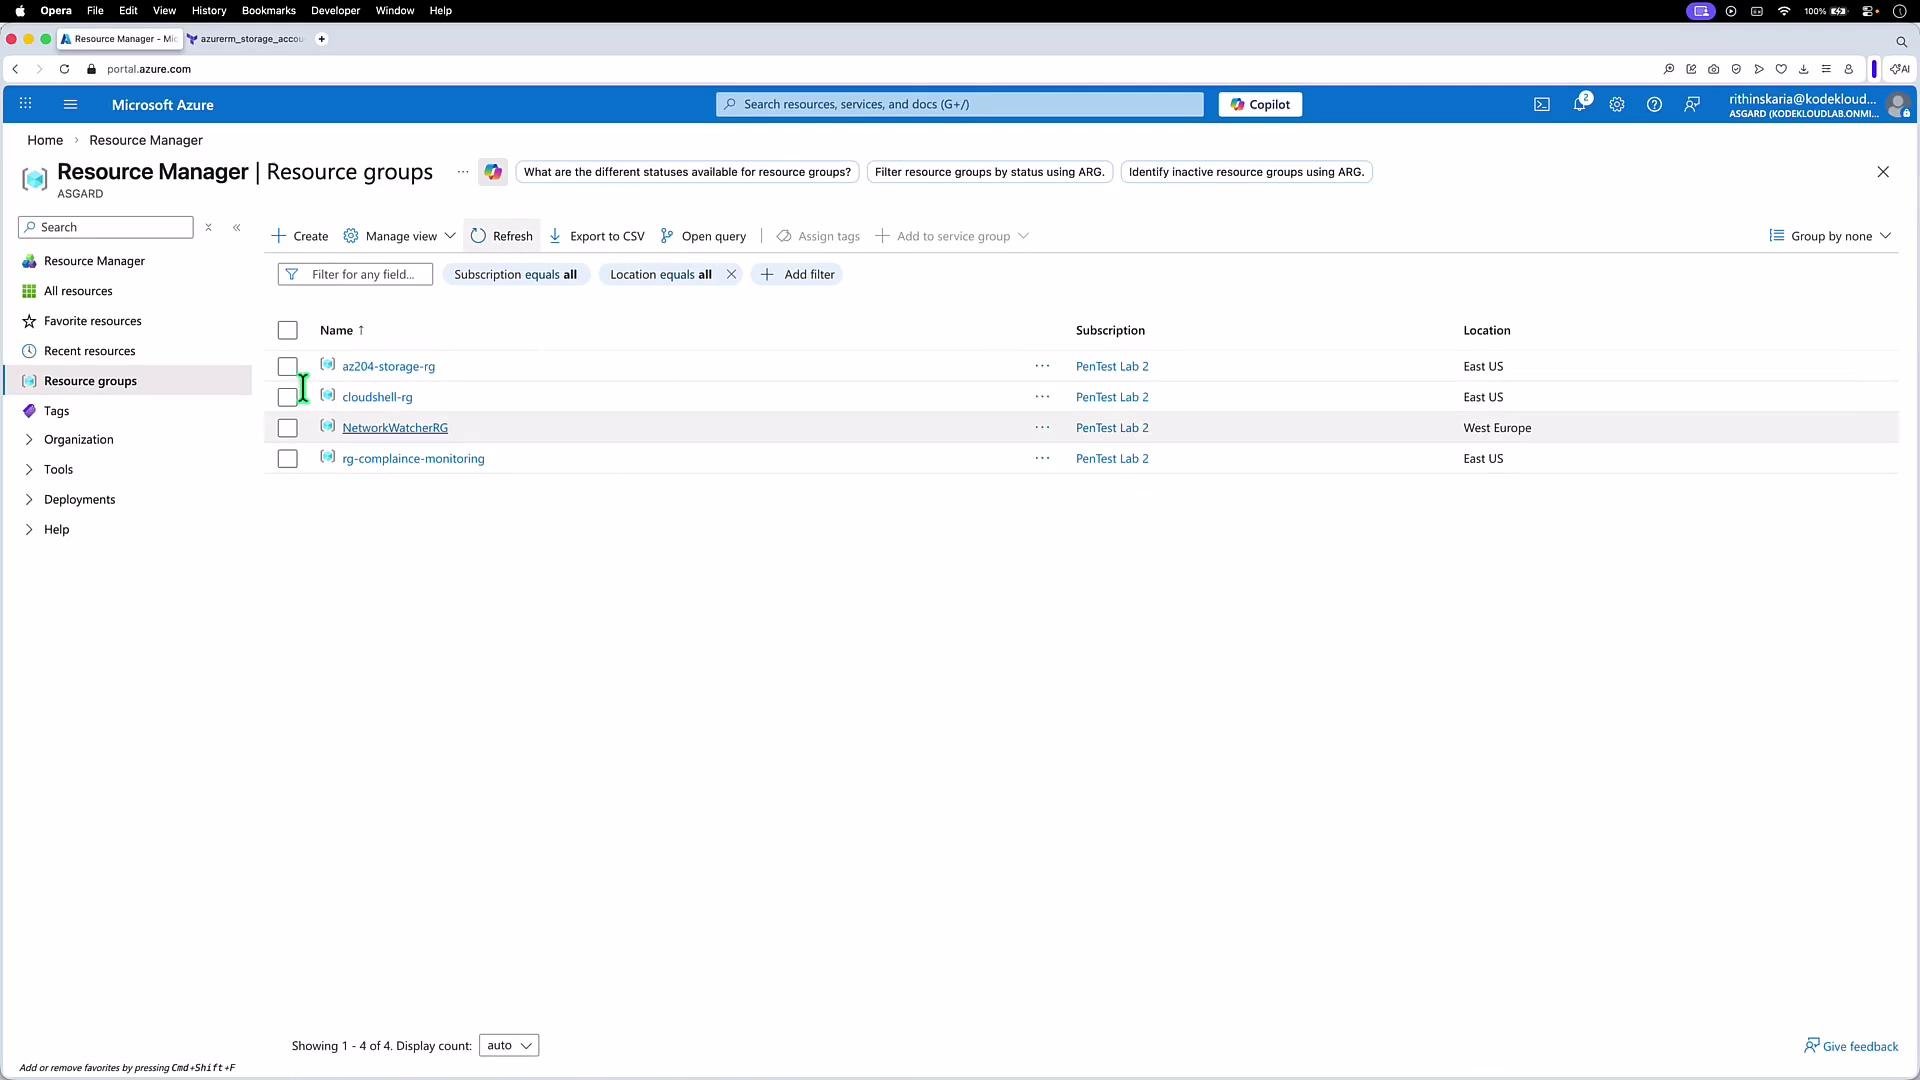1920x1080 pixels.
Task: Open the browser search tabs magnifier
Action: pyautogui.click(x=1901, y=41)
